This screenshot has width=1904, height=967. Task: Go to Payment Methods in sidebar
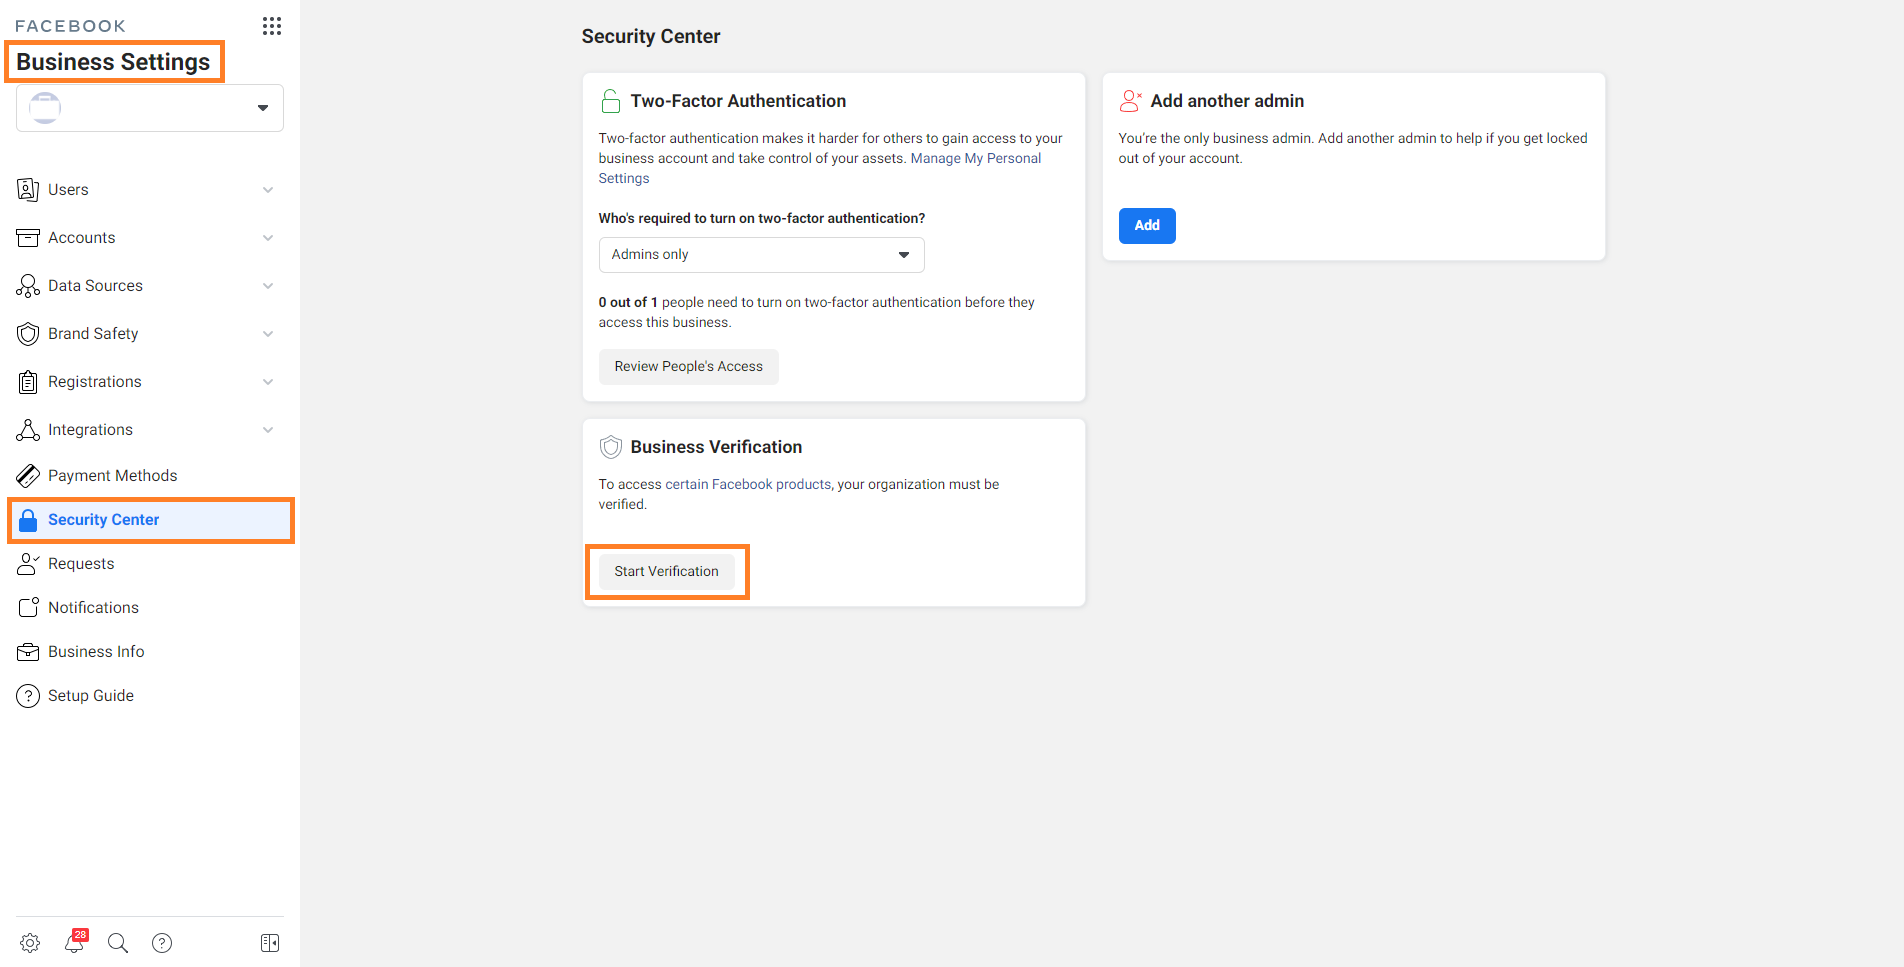point(112,476)
